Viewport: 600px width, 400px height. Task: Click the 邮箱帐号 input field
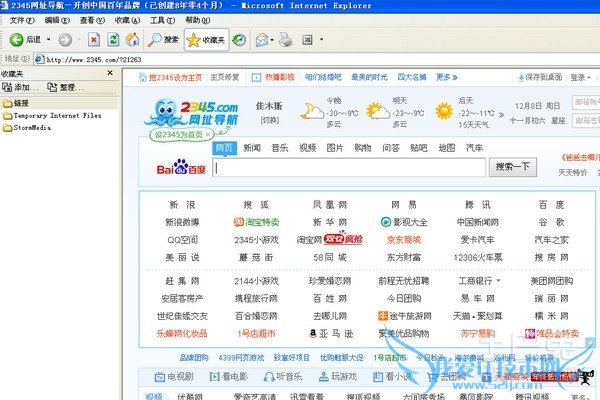586,102
